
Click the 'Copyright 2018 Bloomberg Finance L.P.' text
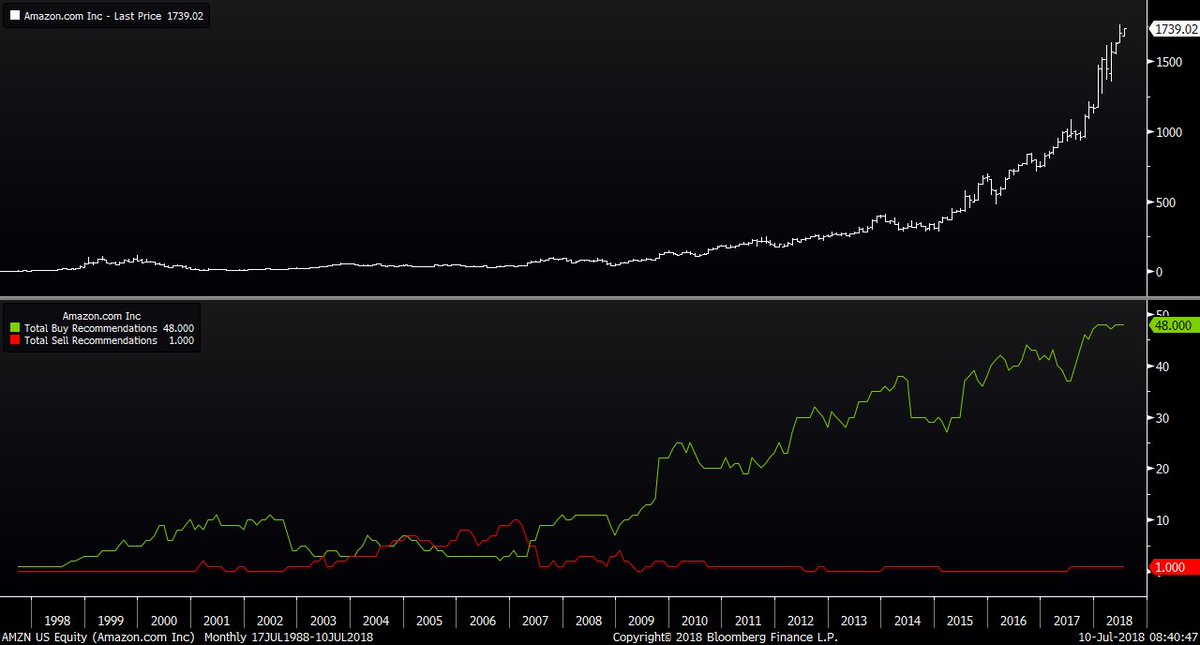coord(725,637)
